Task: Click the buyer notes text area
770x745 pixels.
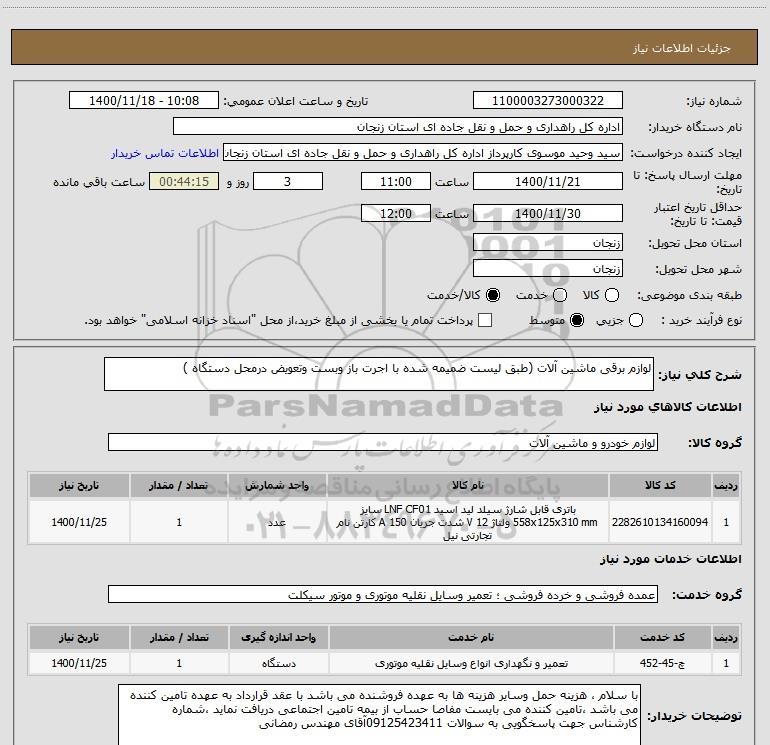Action: pos(379,715)
